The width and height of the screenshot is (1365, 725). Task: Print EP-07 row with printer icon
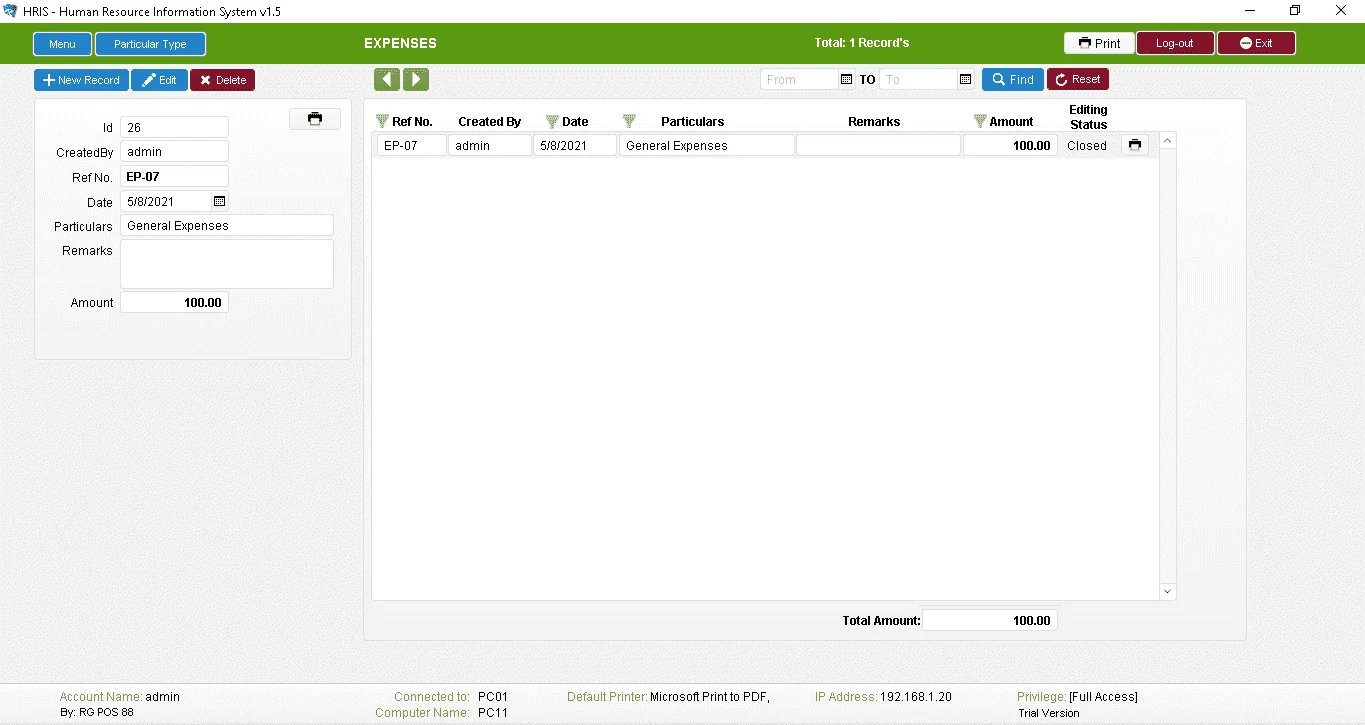tap(1135, 145)
